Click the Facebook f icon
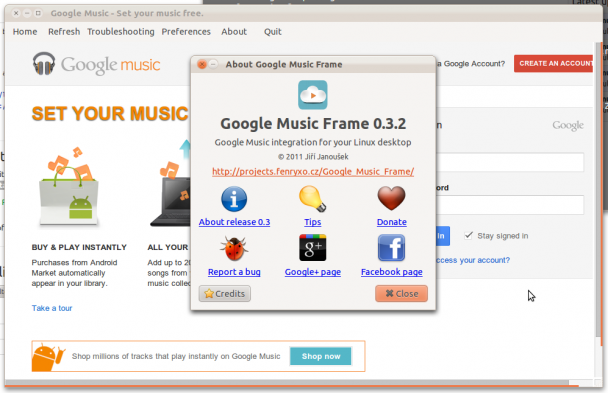The height and width of the screenshot is (393, 608). tap(391, 248)
